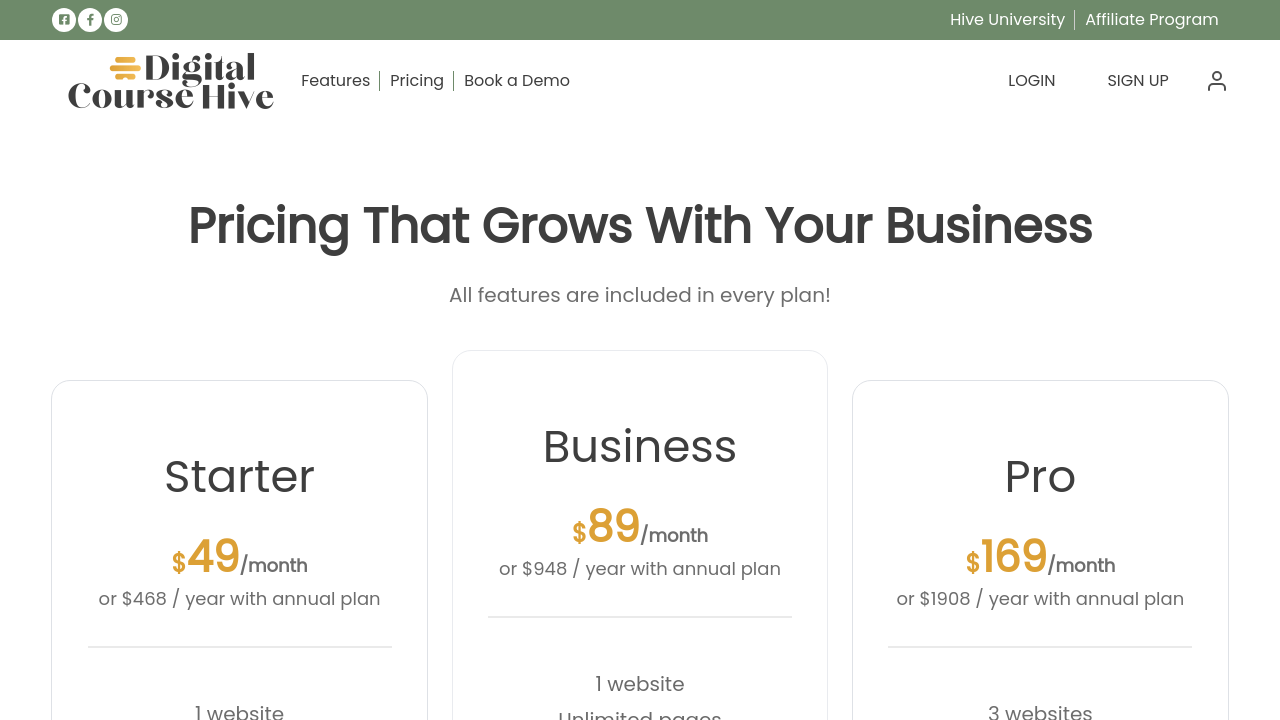
Task: Open the round Facebook 'f' icon link
Action: click(90, 20)
